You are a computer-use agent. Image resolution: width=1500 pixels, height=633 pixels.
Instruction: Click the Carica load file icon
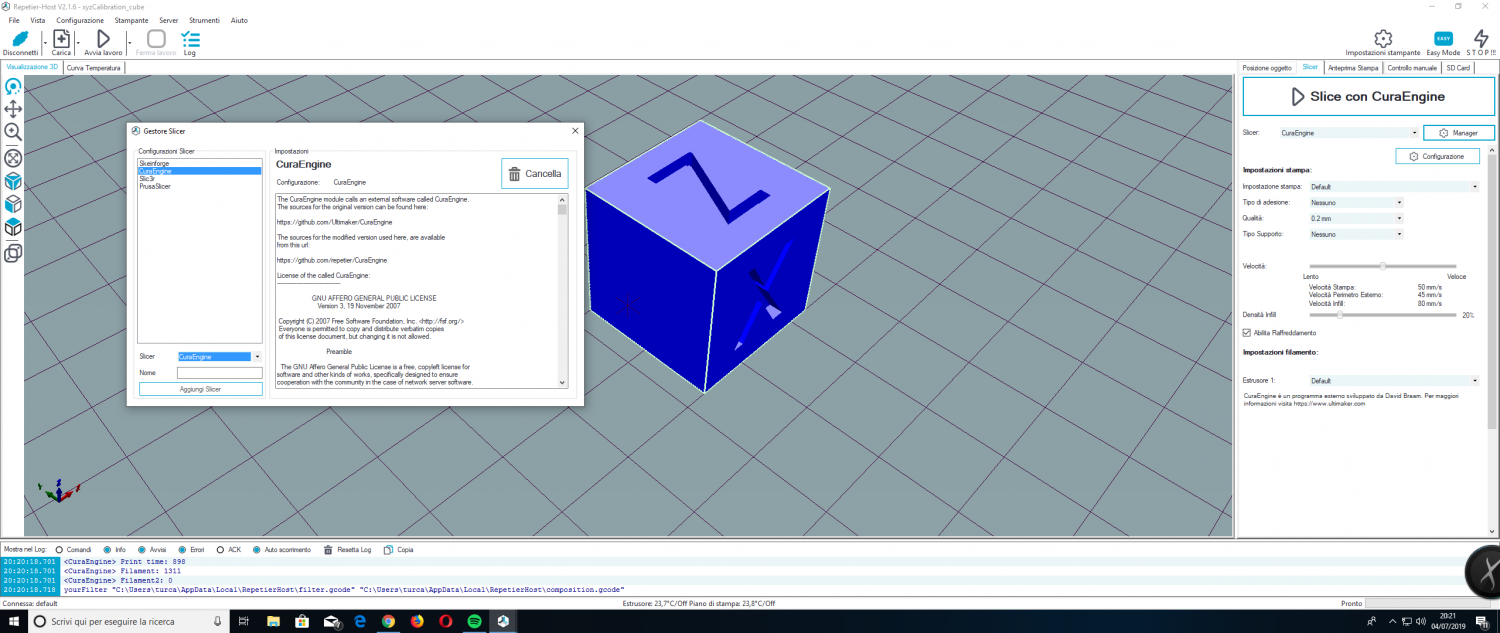[x=61, y=39]
